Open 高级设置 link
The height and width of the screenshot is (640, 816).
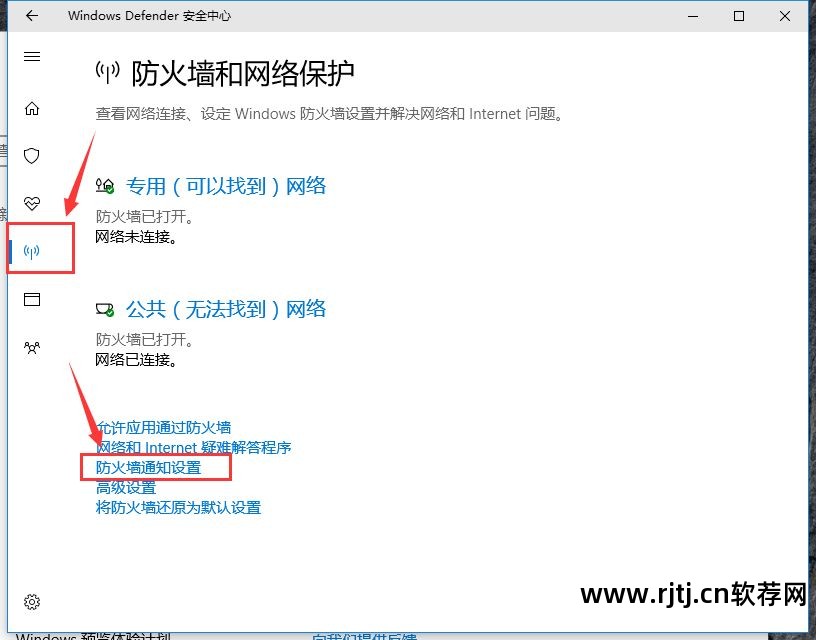pos(124,487)
